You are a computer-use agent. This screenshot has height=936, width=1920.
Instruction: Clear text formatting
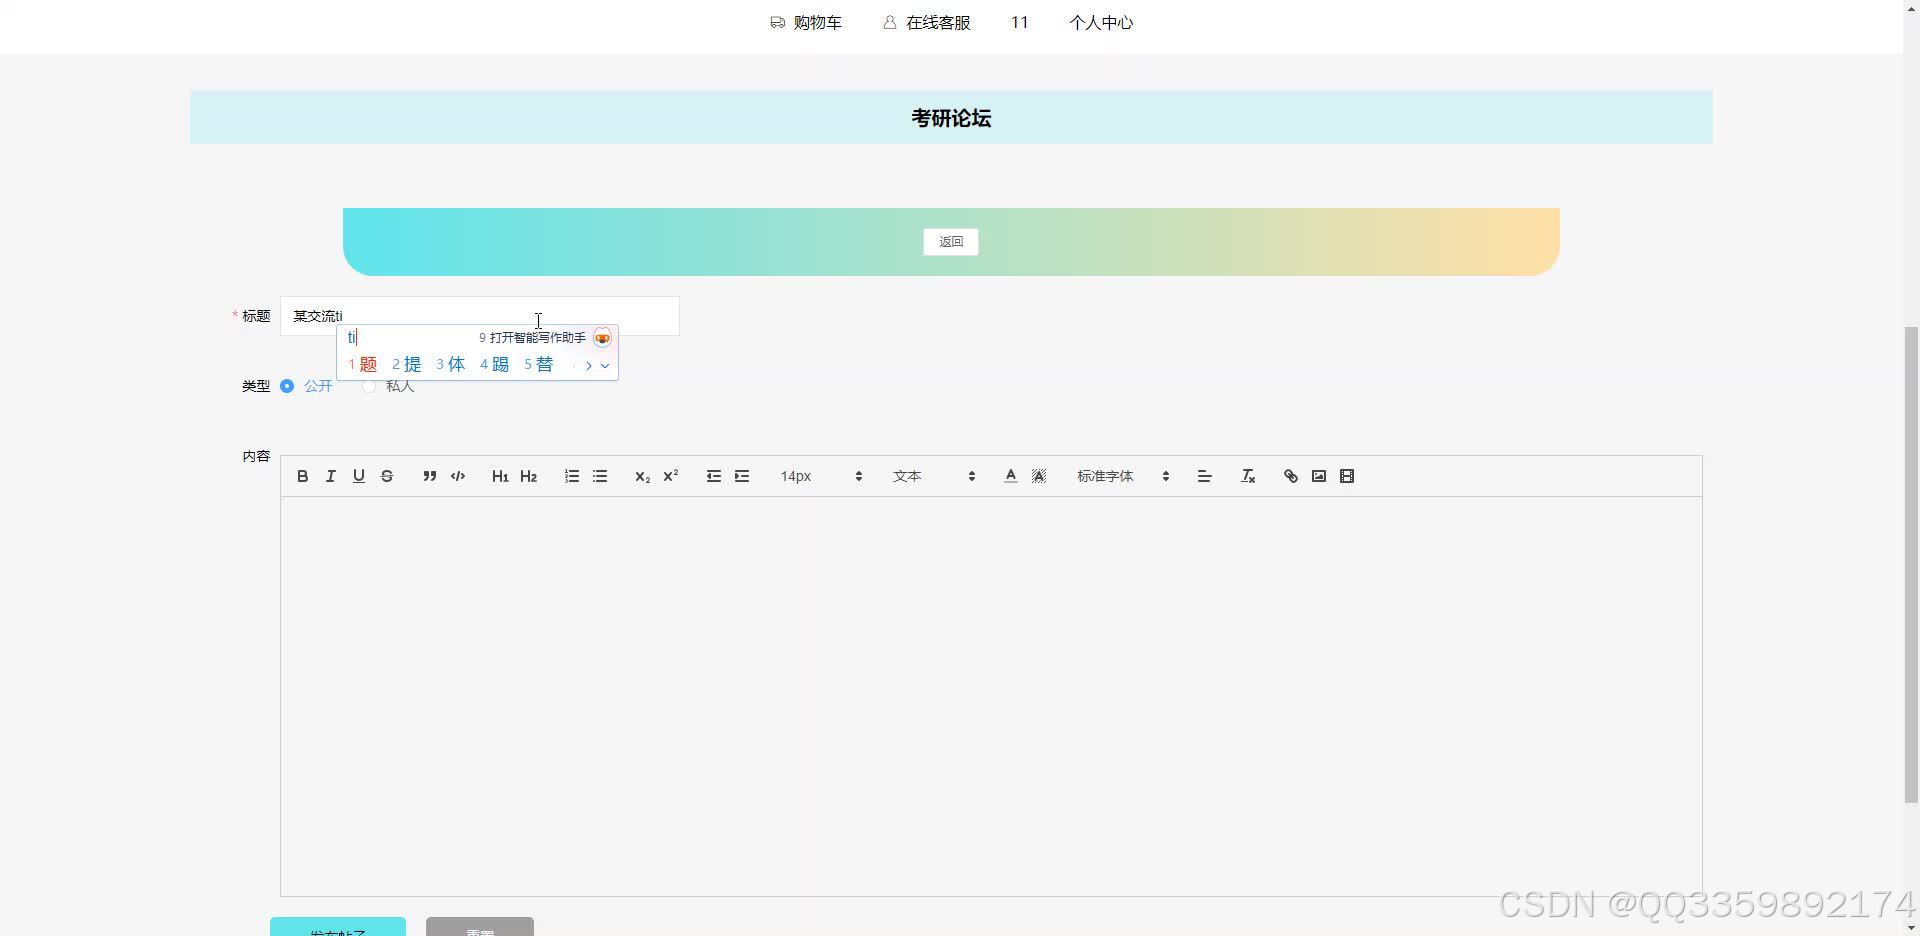tap(1248, 476)
